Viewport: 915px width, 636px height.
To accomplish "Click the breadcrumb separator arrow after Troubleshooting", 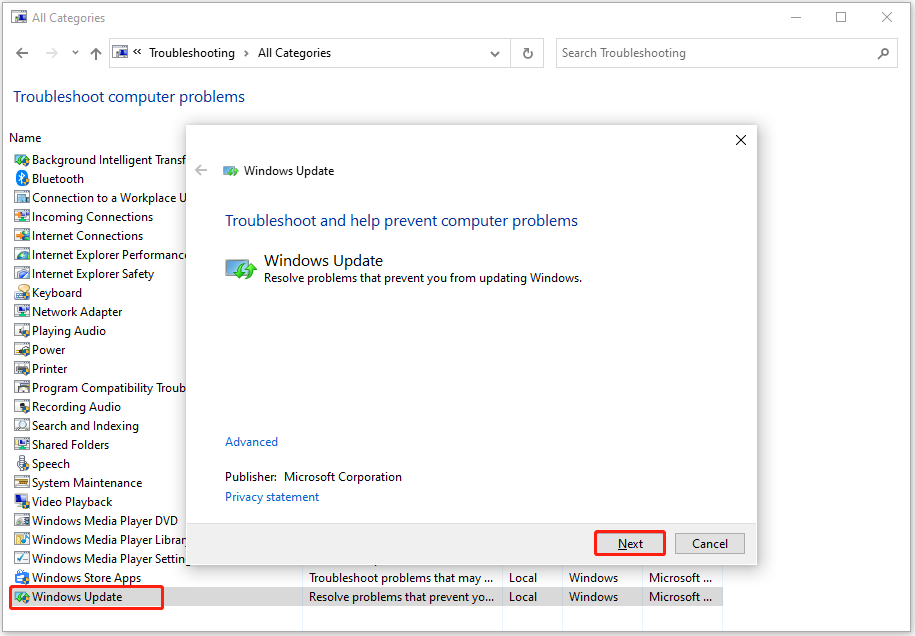I will coord(246,53).
